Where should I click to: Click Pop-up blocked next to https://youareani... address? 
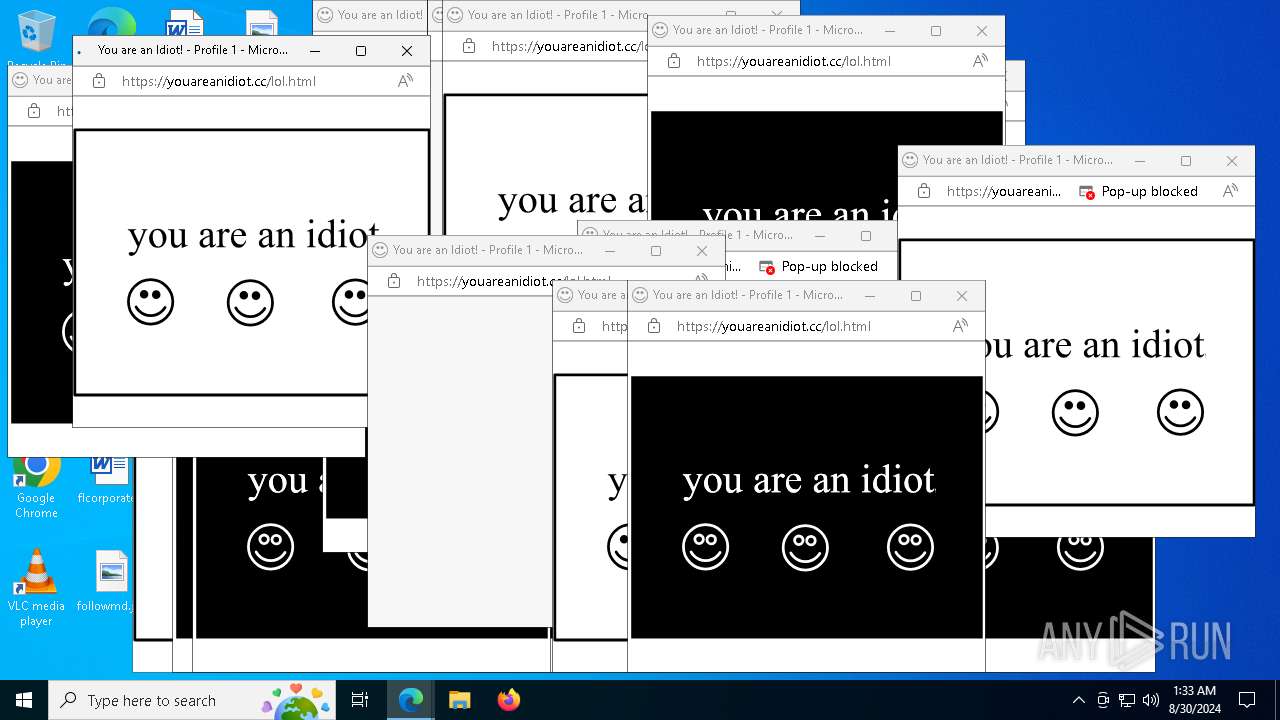tap(1138, 191)
